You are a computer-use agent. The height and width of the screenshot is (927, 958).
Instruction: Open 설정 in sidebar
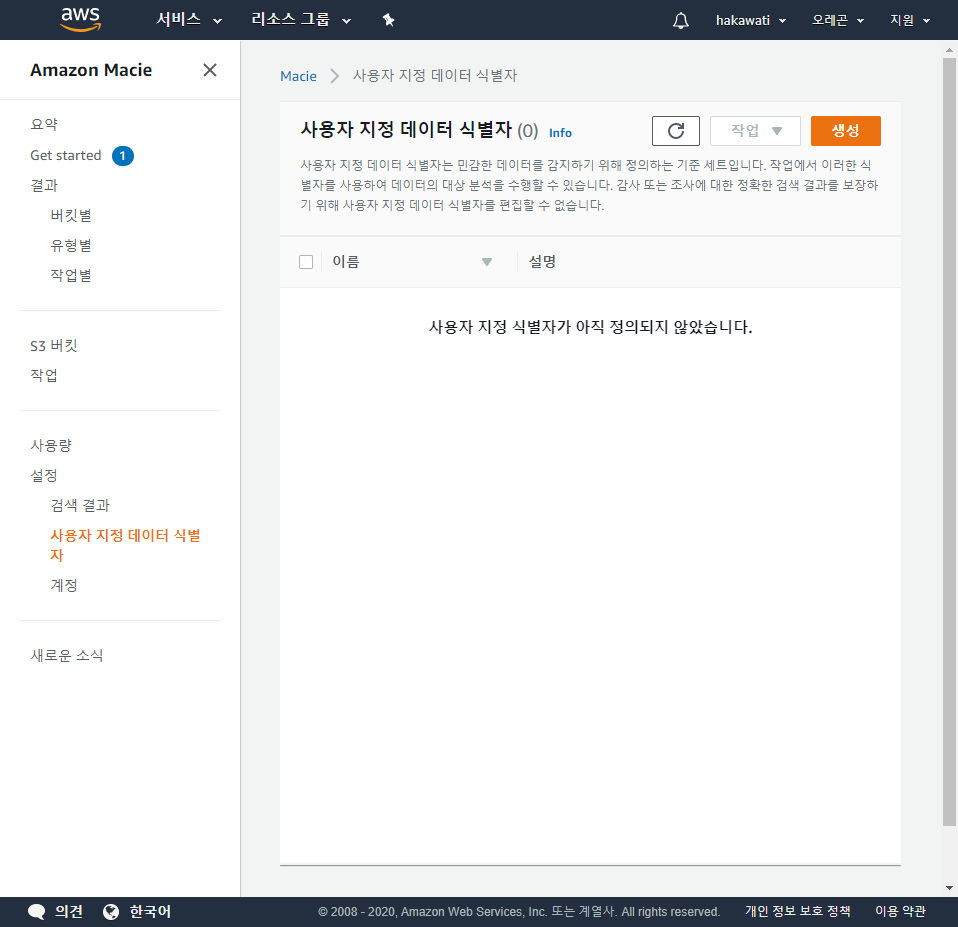click(x=44, y=475)
